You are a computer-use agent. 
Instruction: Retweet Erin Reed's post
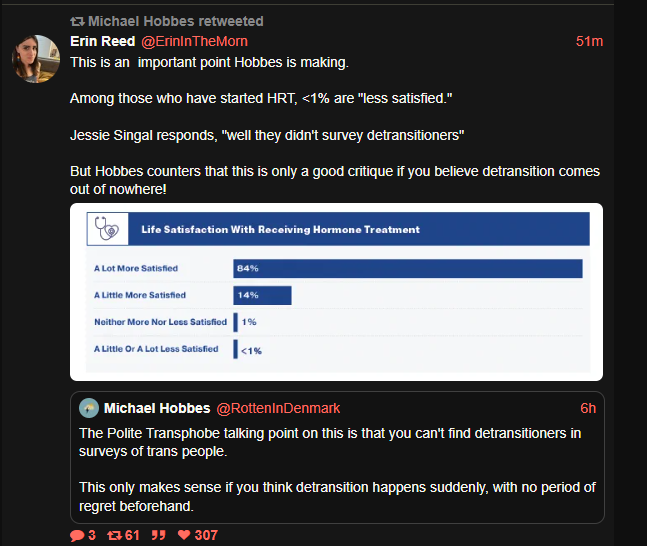114,535
